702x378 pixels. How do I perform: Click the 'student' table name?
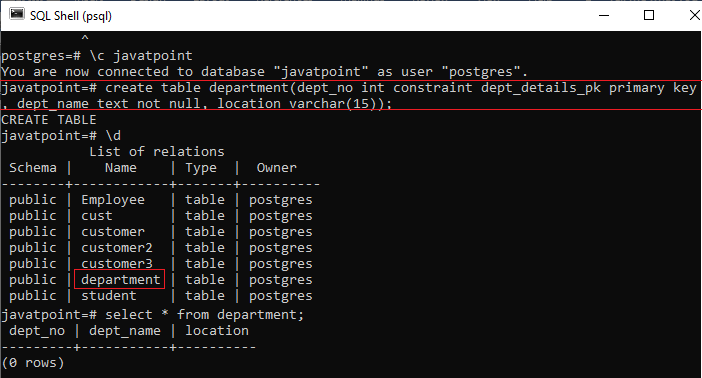109,296
